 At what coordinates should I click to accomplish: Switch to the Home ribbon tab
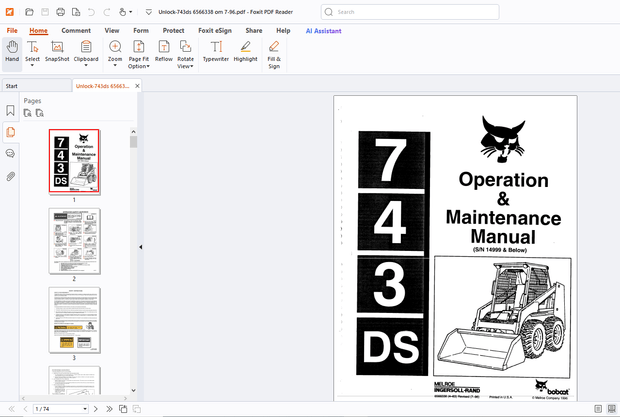38,30
